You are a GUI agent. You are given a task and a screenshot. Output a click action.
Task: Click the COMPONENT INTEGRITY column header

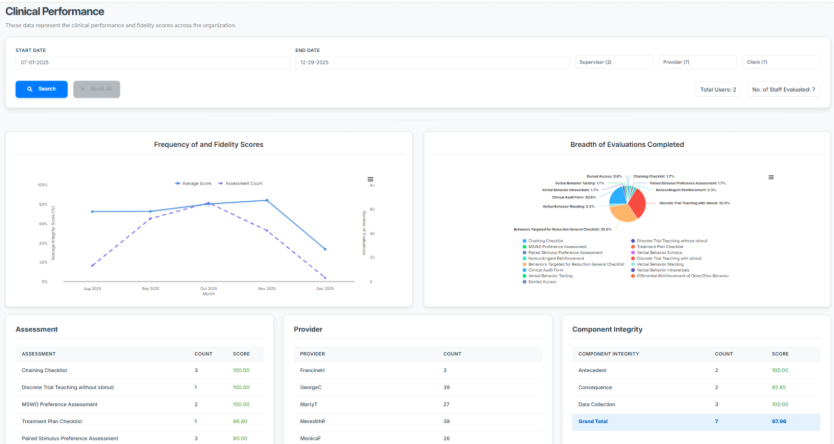[608, 354]
